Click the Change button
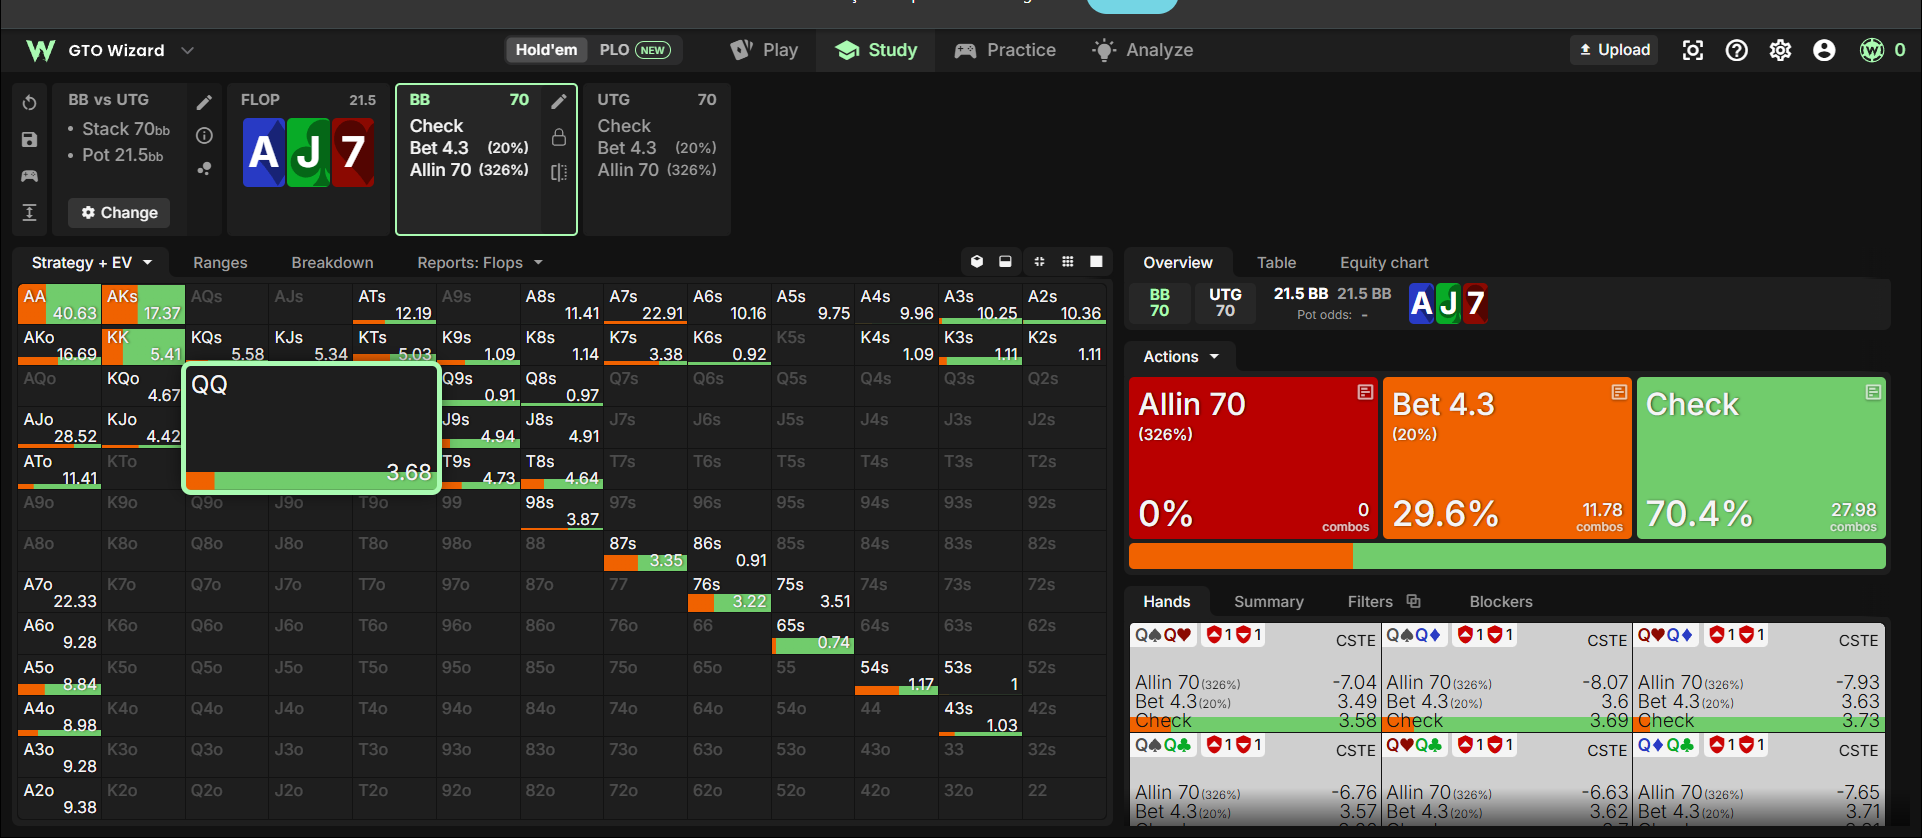 pos(119,212)
